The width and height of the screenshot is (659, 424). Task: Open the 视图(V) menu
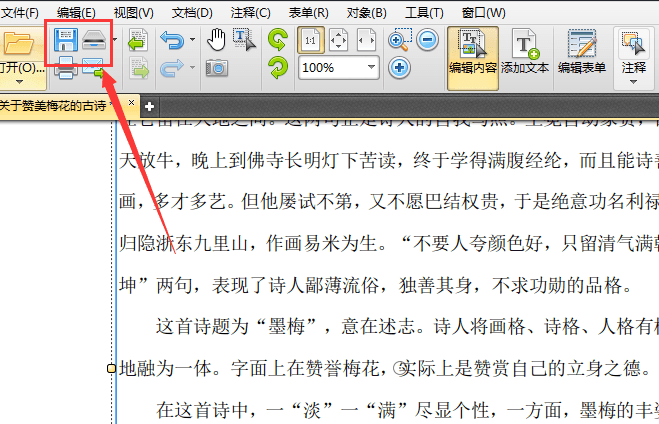tap(134, 13)
